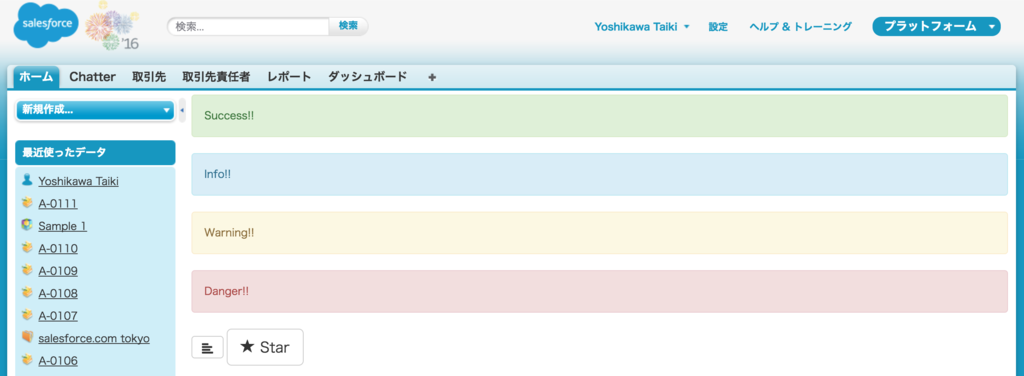The height and width of the screenshot is (376, 1024).
Task: Switch to the ホーム tab
Action: click(x=37, y=76)
